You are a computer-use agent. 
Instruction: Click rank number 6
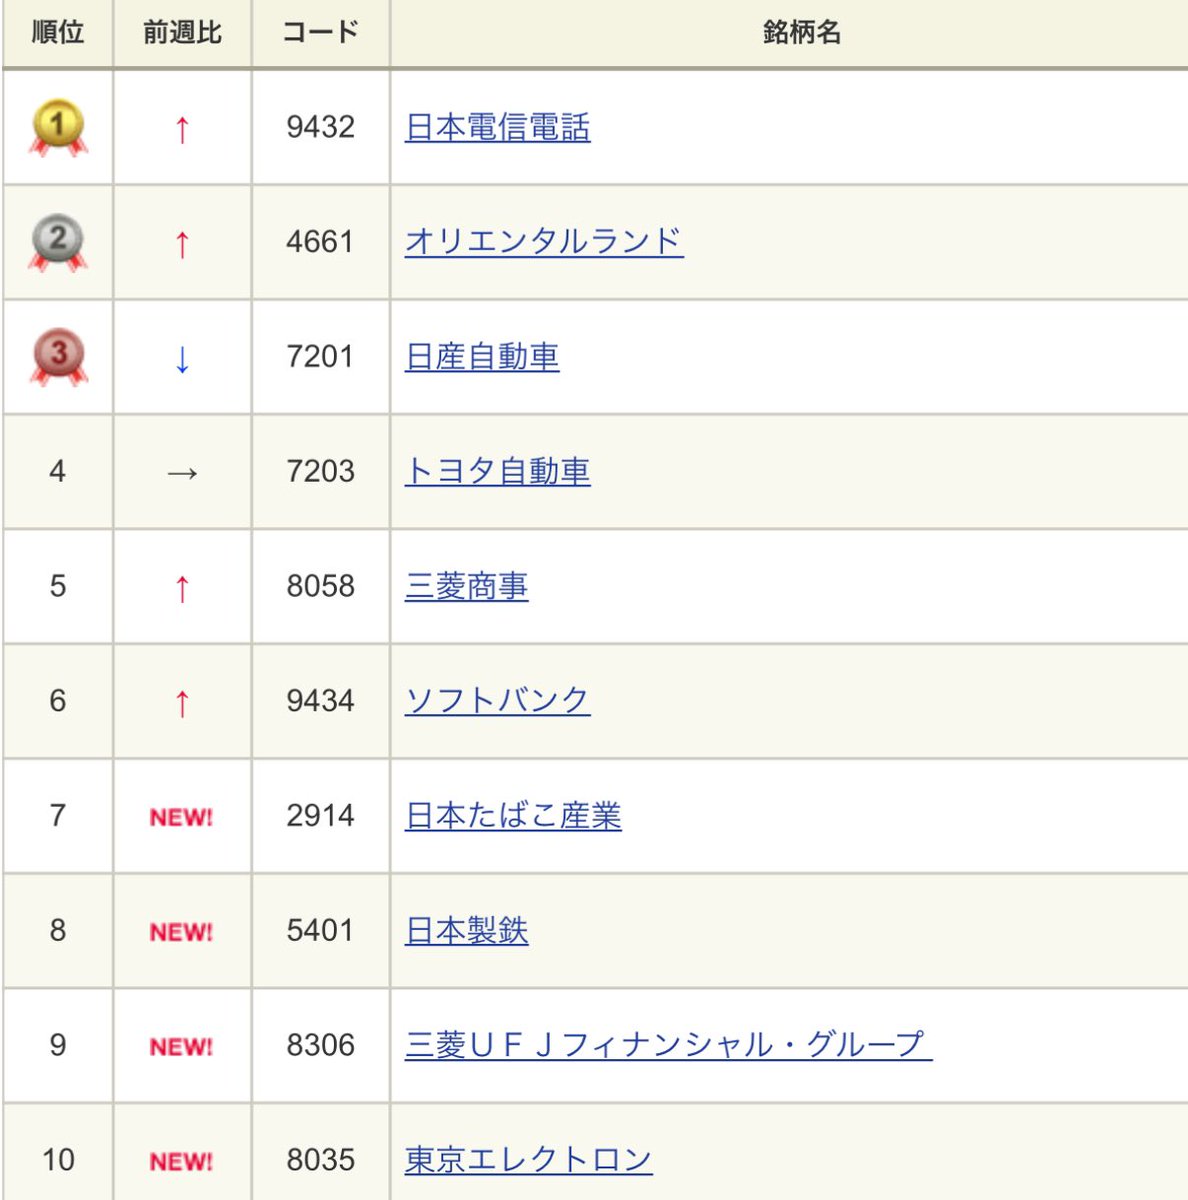tap(58, 701)
